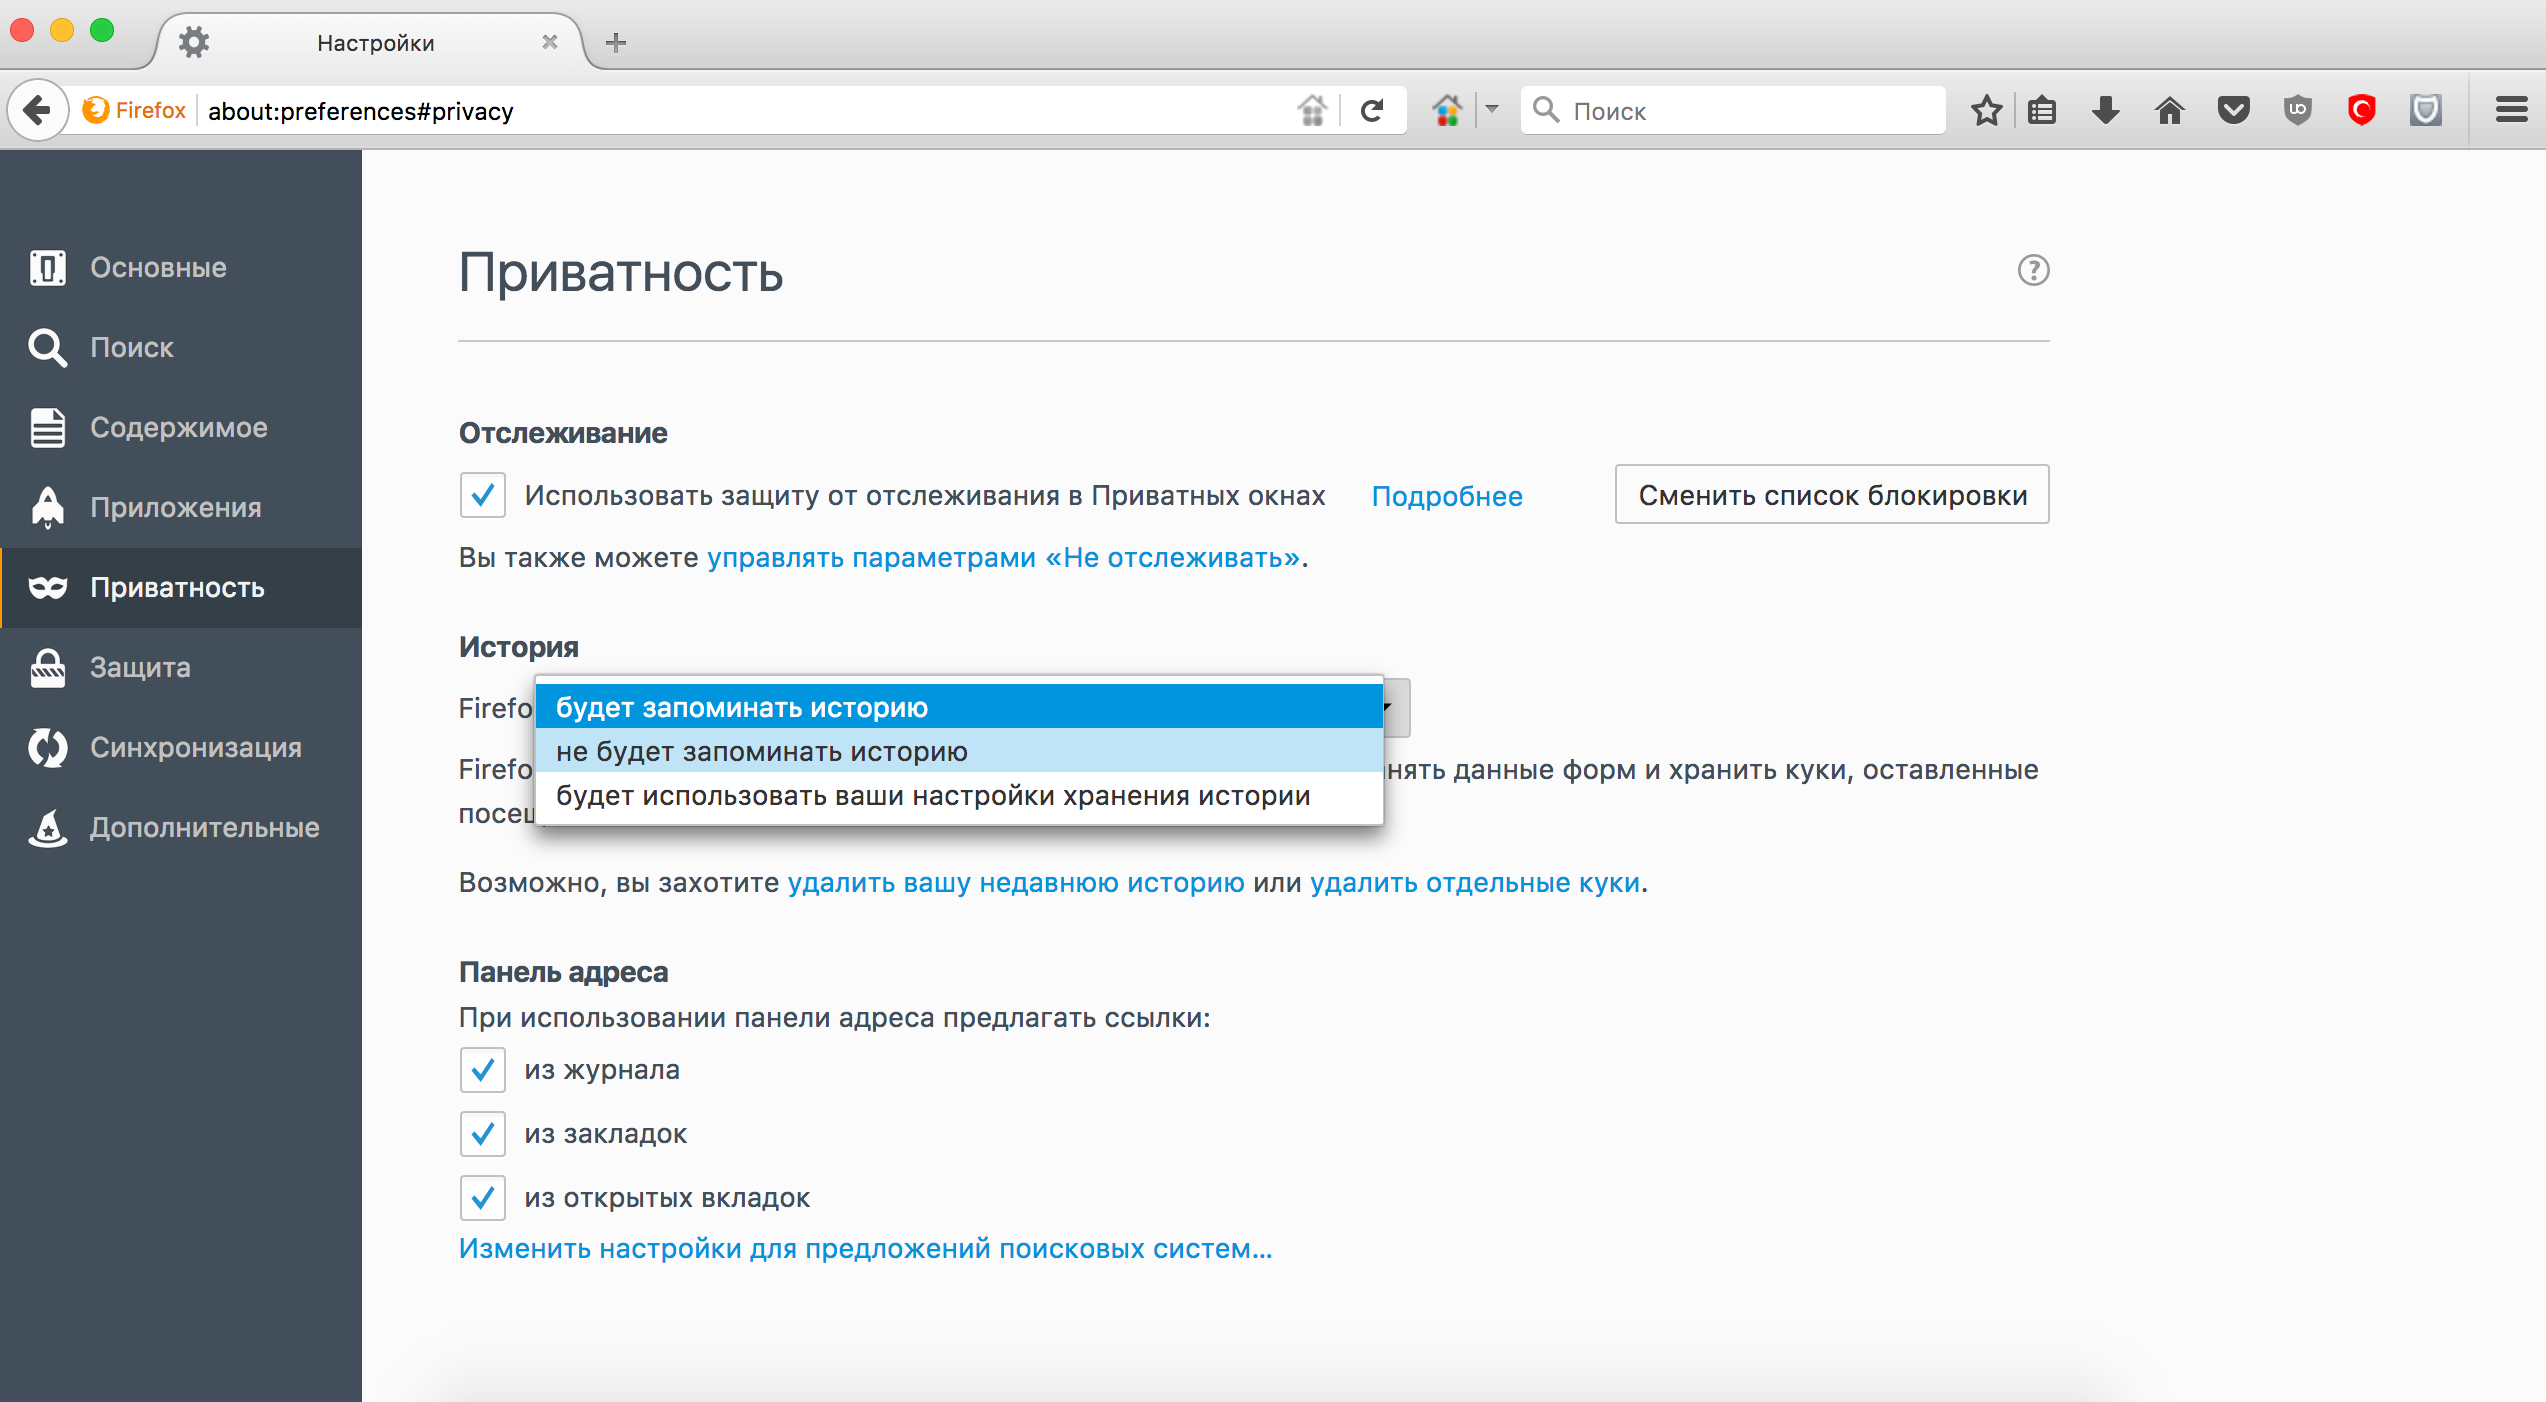This screenshot has width=2546, height=1402.
Task: Click удалить вашу недавнюю историю link
Action: (1016, 882)
